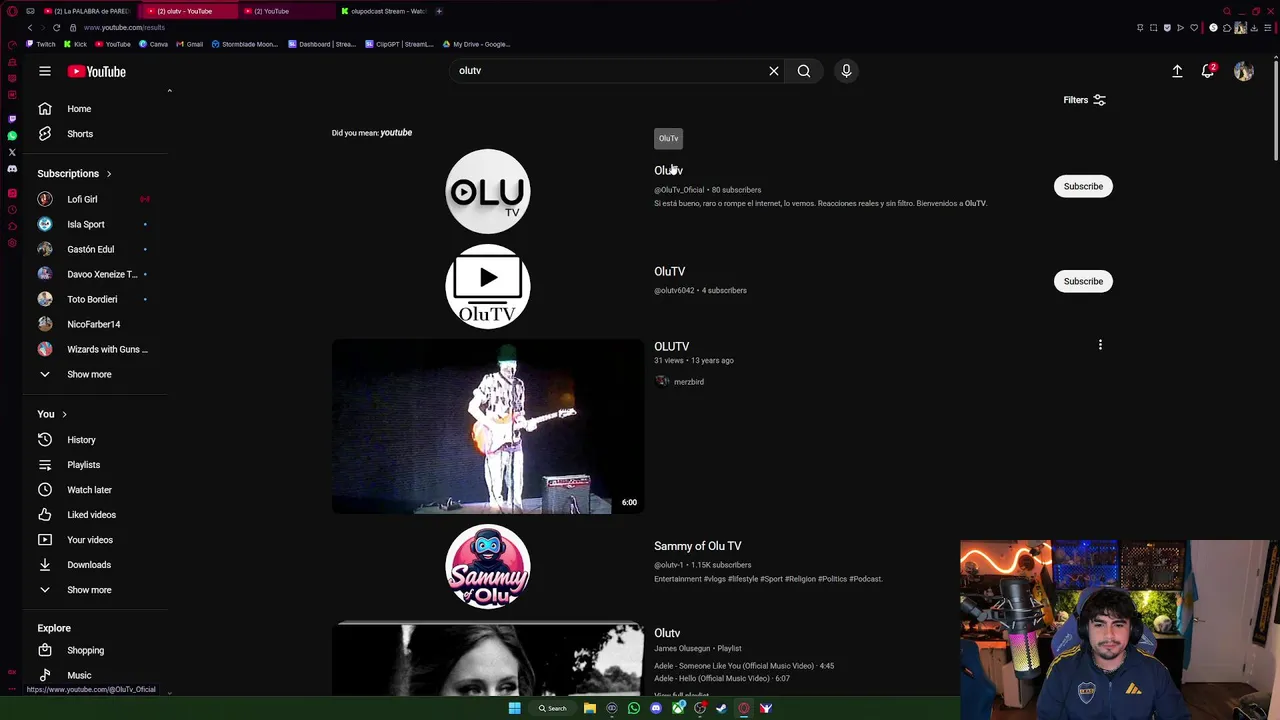Go back in browser history
Viewport: 1280px width, 720px height.
coord(30,27)
